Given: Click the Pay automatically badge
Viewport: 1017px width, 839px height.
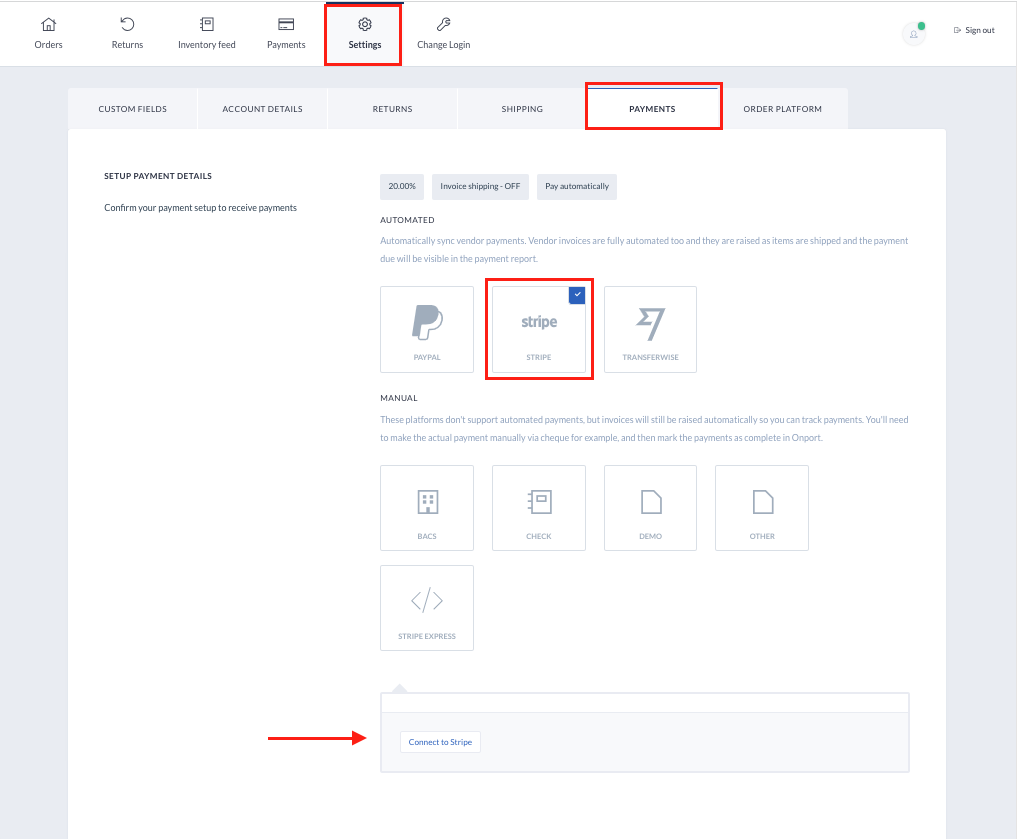Looking at the screenshot, I should pyautogui.click(x=577, y=187).
